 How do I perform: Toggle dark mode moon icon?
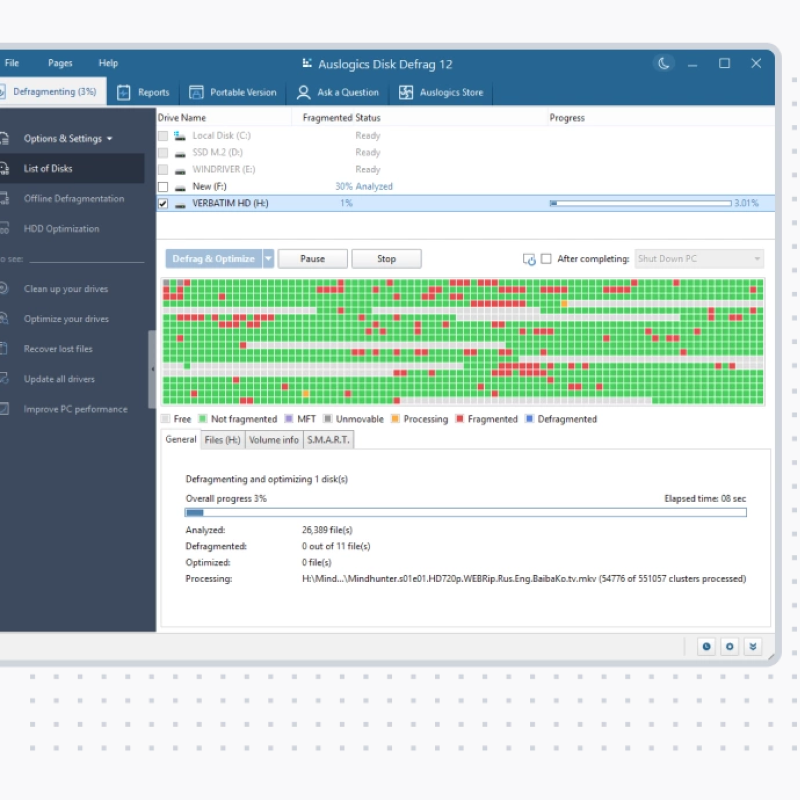[663, 63]
